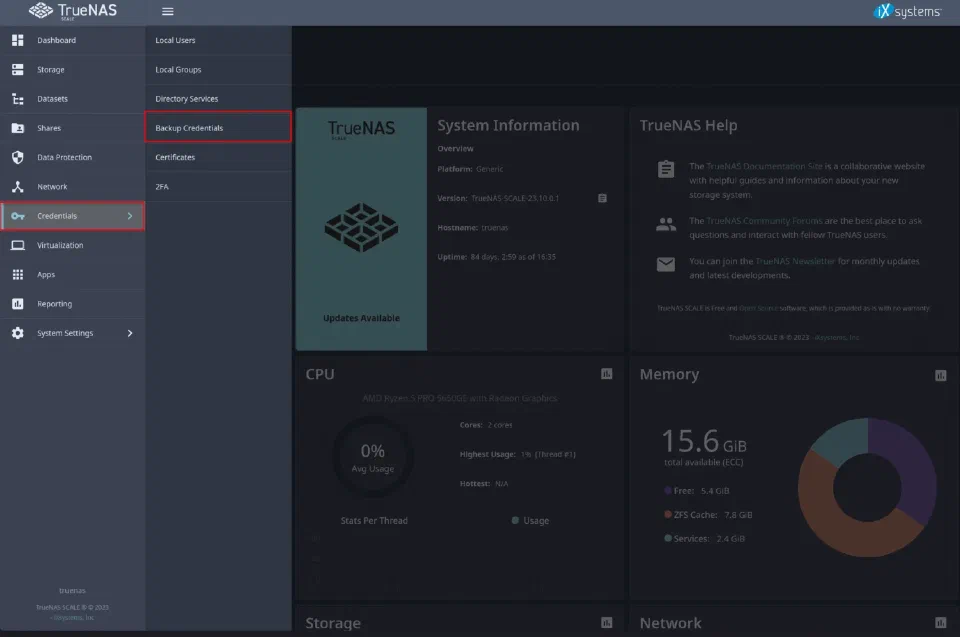Click iXsystems link in sidebar footer

coord(72,617)
